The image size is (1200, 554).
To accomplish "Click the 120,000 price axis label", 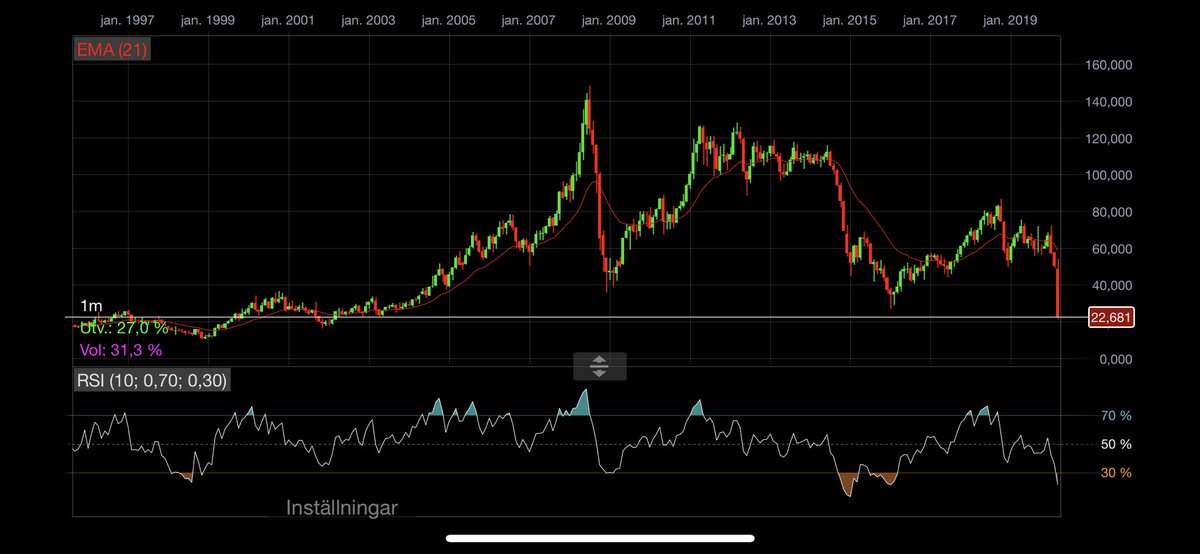I will click(1107, 138).
